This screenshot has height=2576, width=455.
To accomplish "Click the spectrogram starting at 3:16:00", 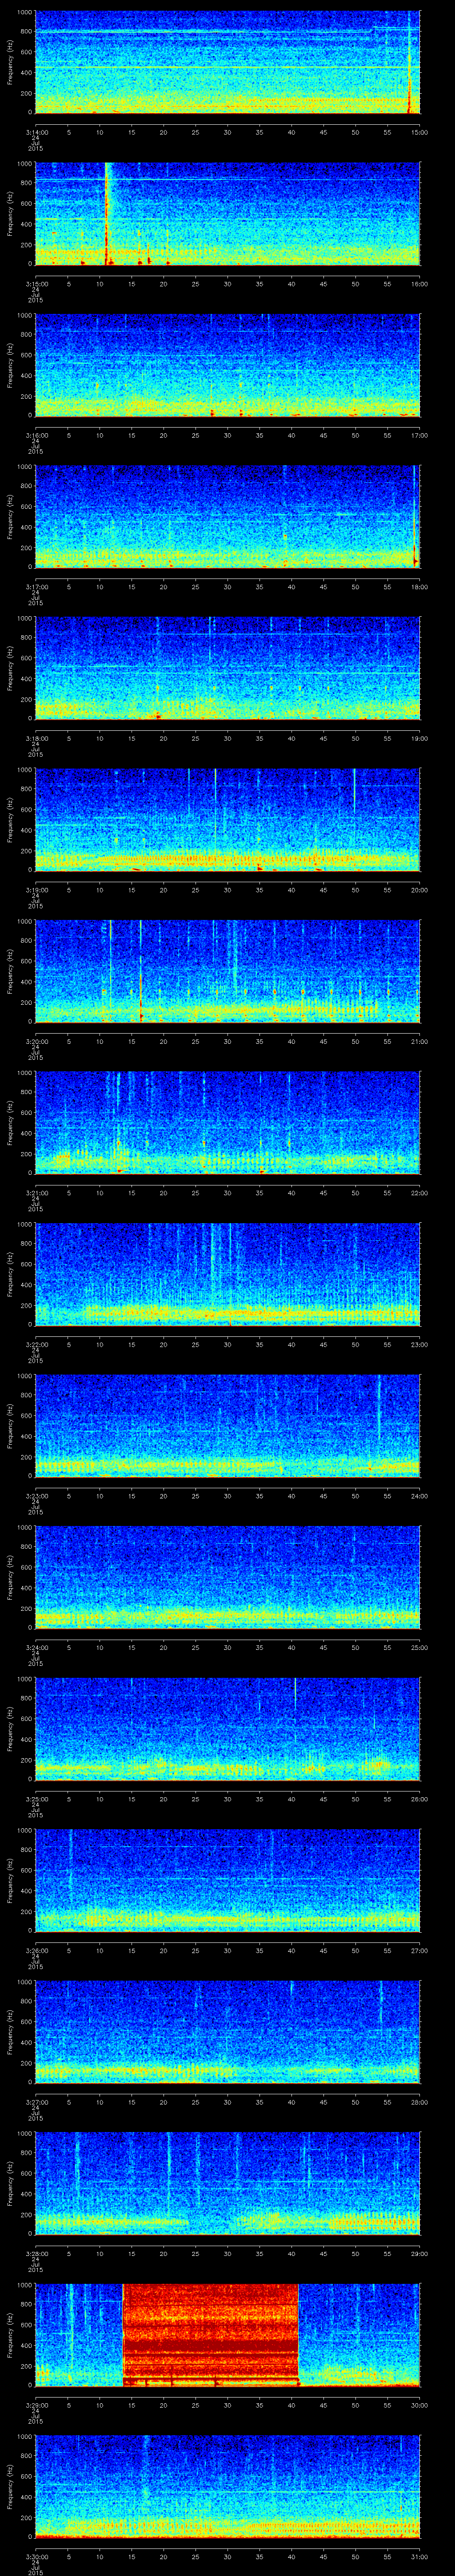I will click(x=228, y=365).
